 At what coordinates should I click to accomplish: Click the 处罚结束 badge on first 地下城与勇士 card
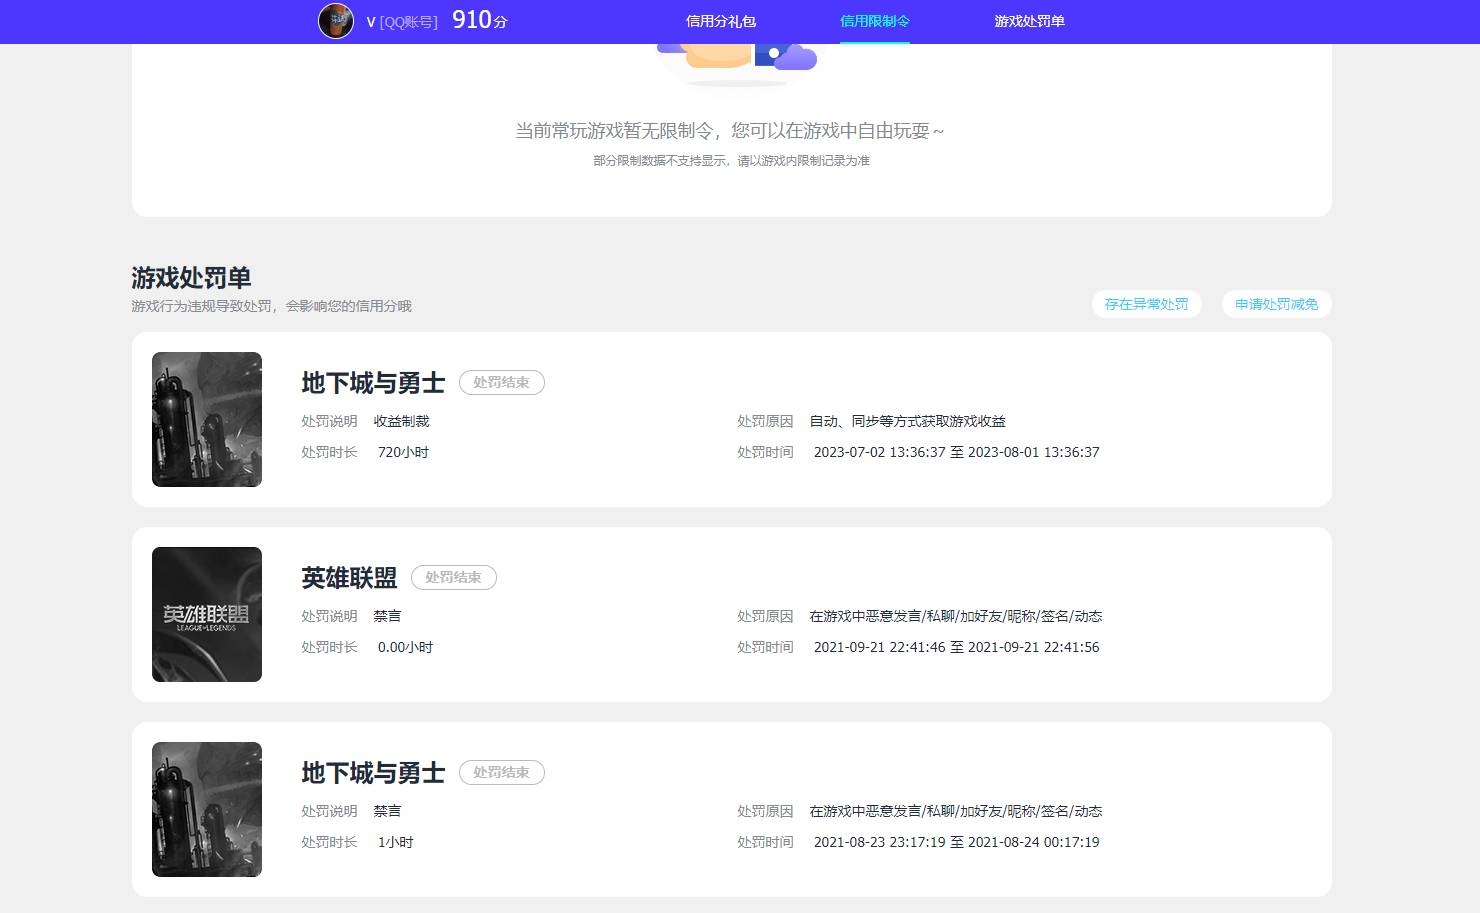(501, 382)
